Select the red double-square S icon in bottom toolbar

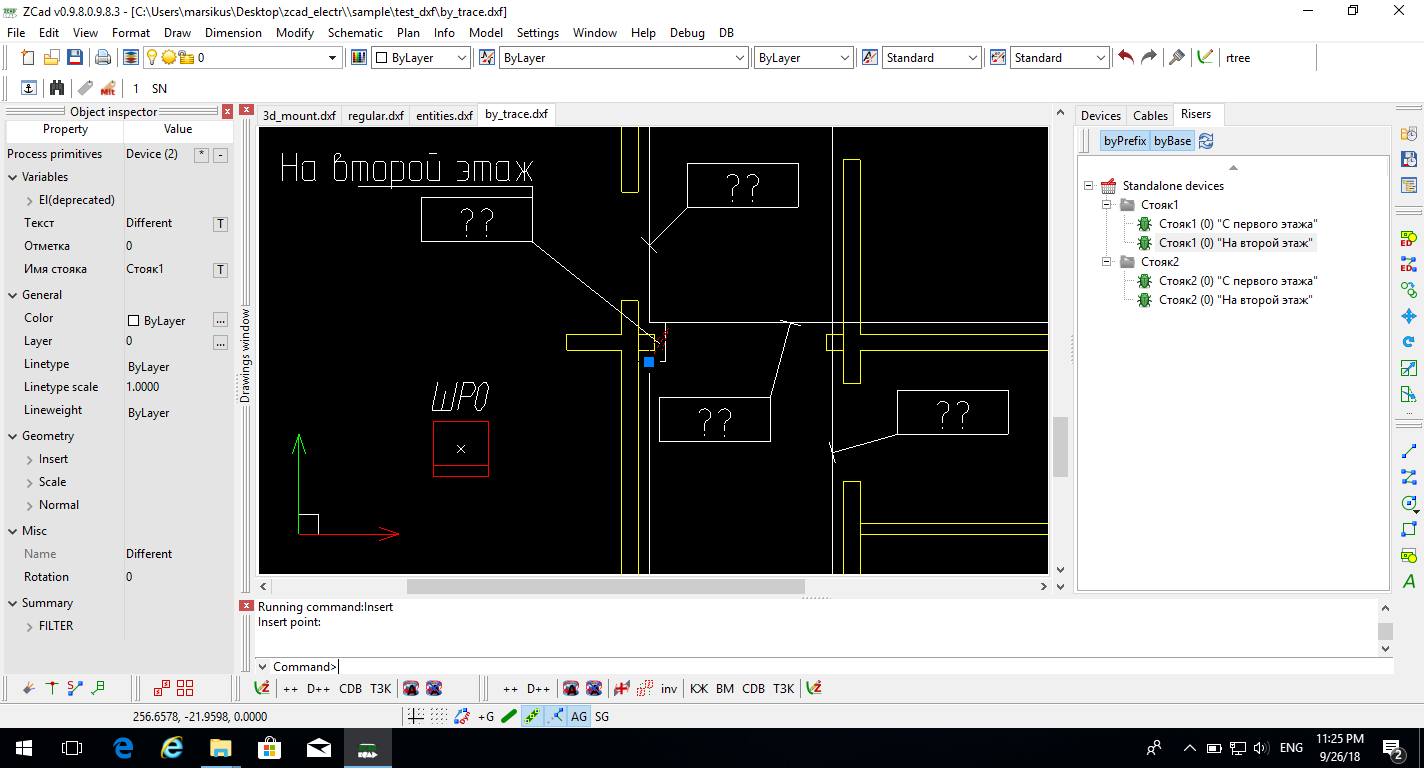[x=161, y=688]
